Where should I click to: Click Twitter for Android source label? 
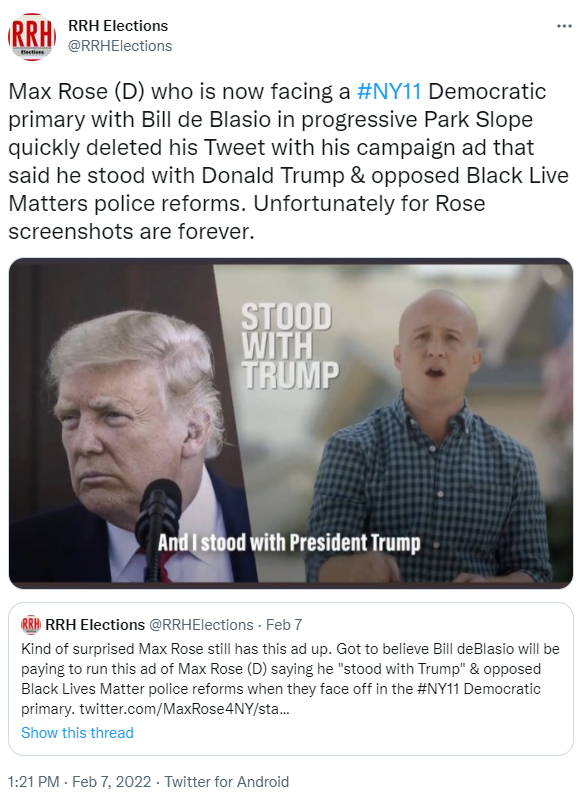click(x=226, y=782)
